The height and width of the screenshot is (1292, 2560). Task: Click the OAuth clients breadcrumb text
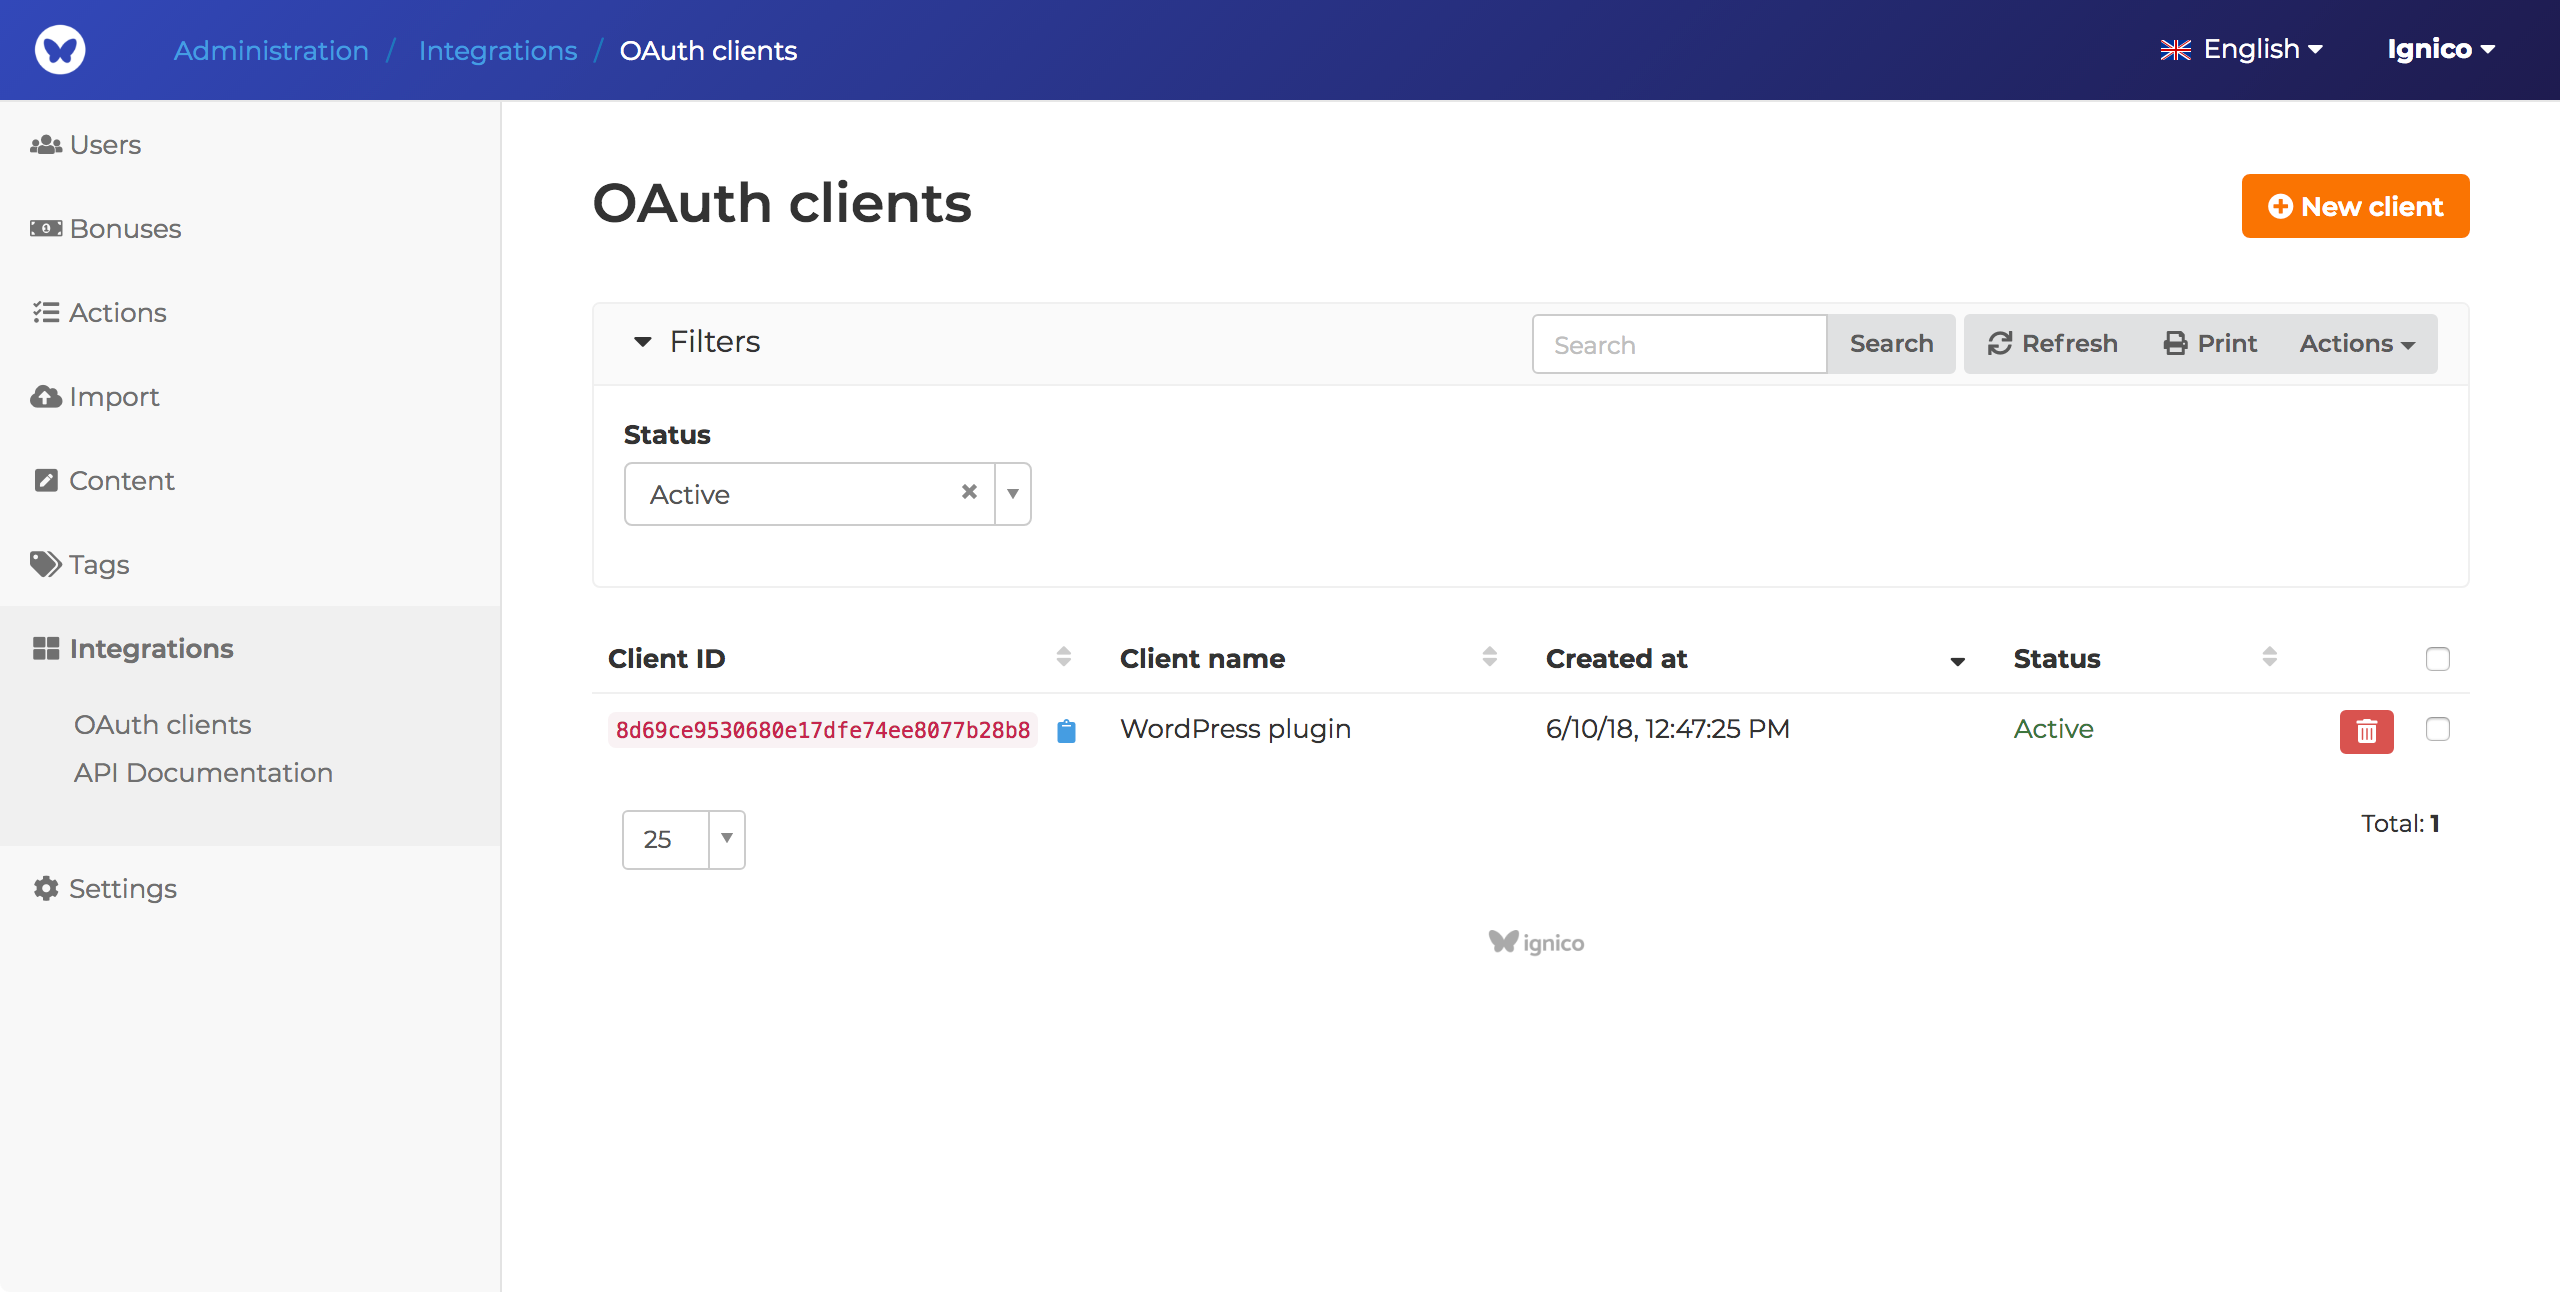click(708, 50)
